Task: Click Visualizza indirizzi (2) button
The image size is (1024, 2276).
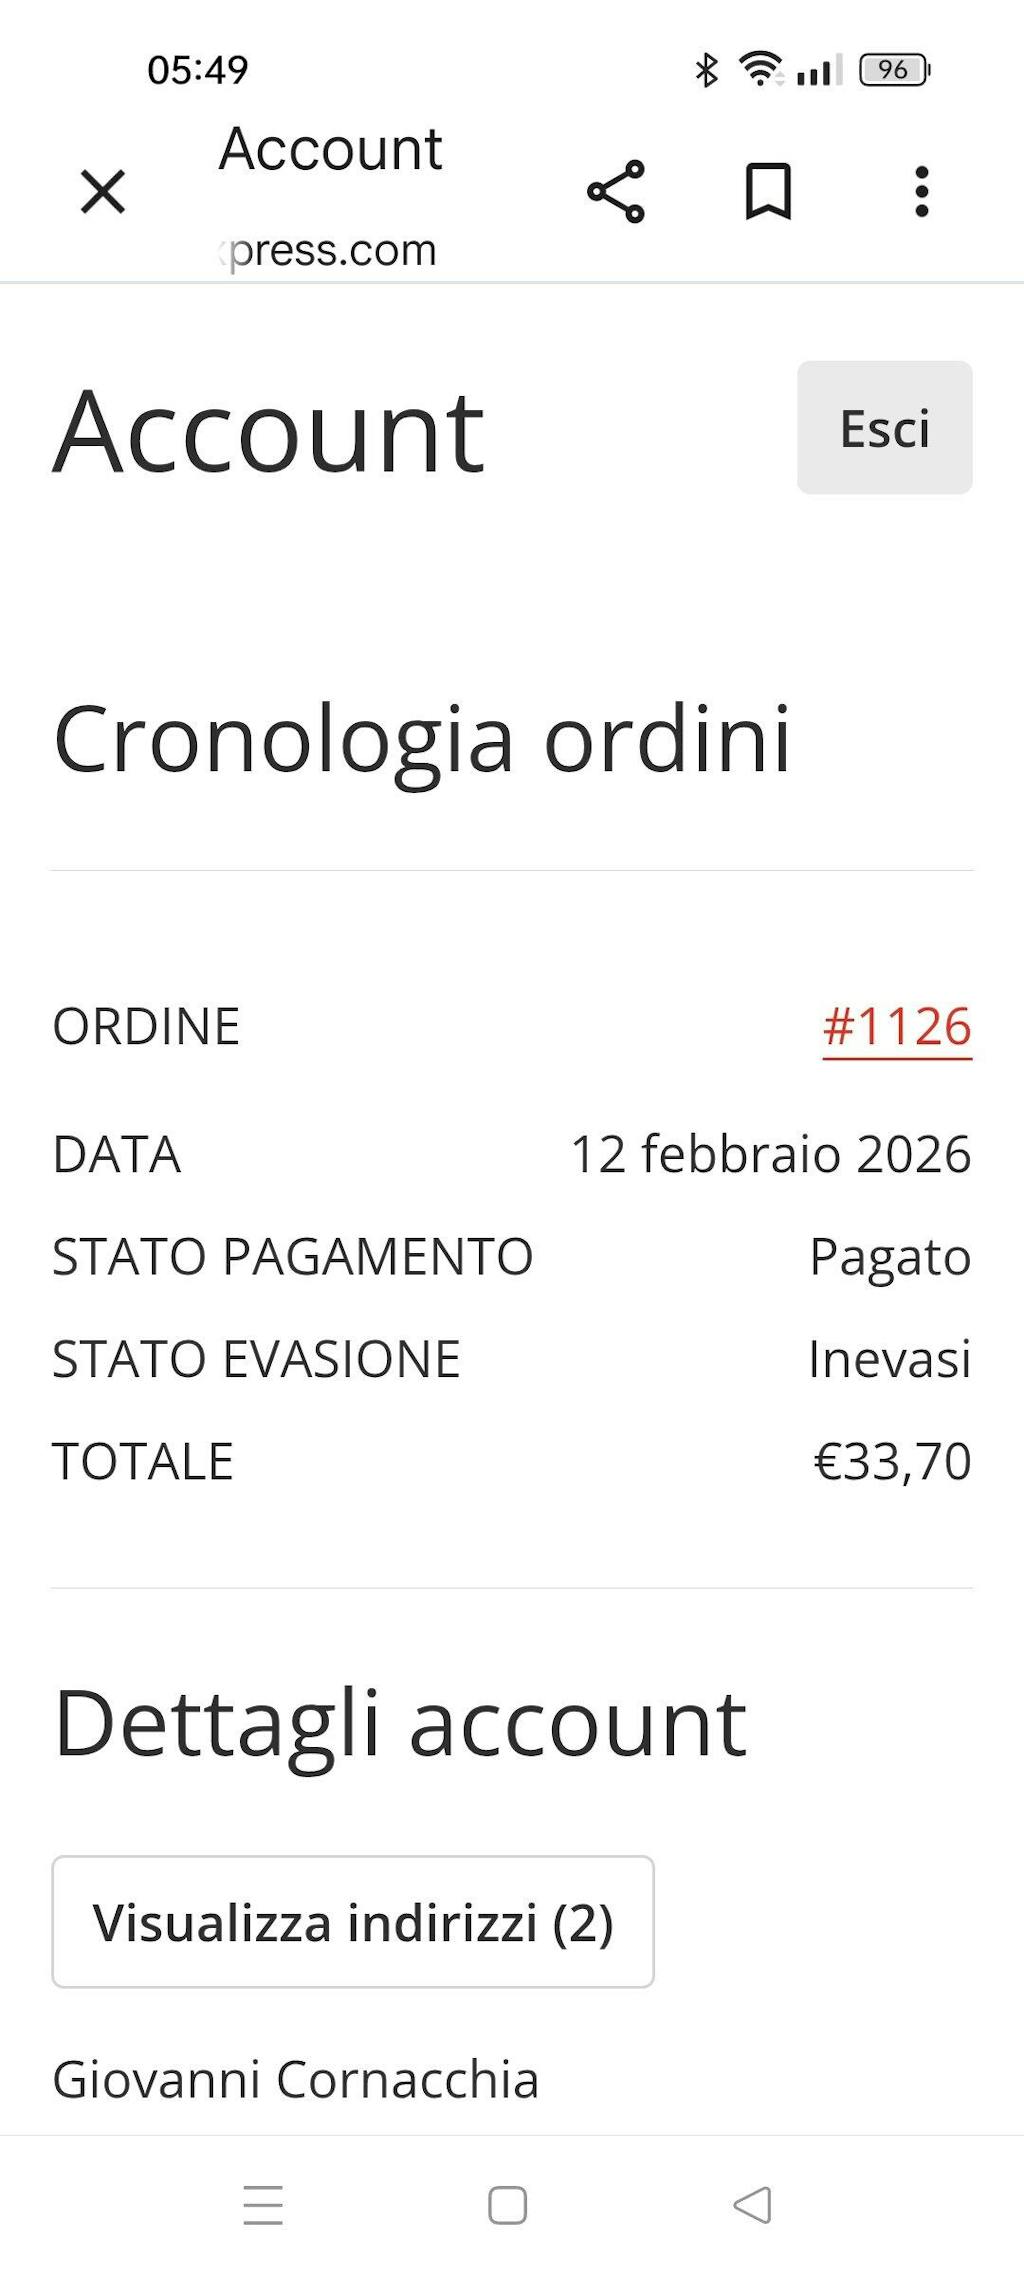Action: click(353, 1922)
